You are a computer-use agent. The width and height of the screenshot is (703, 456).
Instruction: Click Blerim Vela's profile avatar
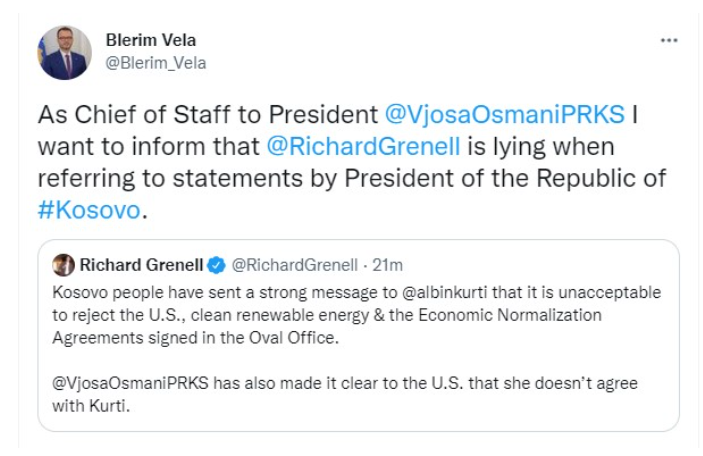click(64, 52)
